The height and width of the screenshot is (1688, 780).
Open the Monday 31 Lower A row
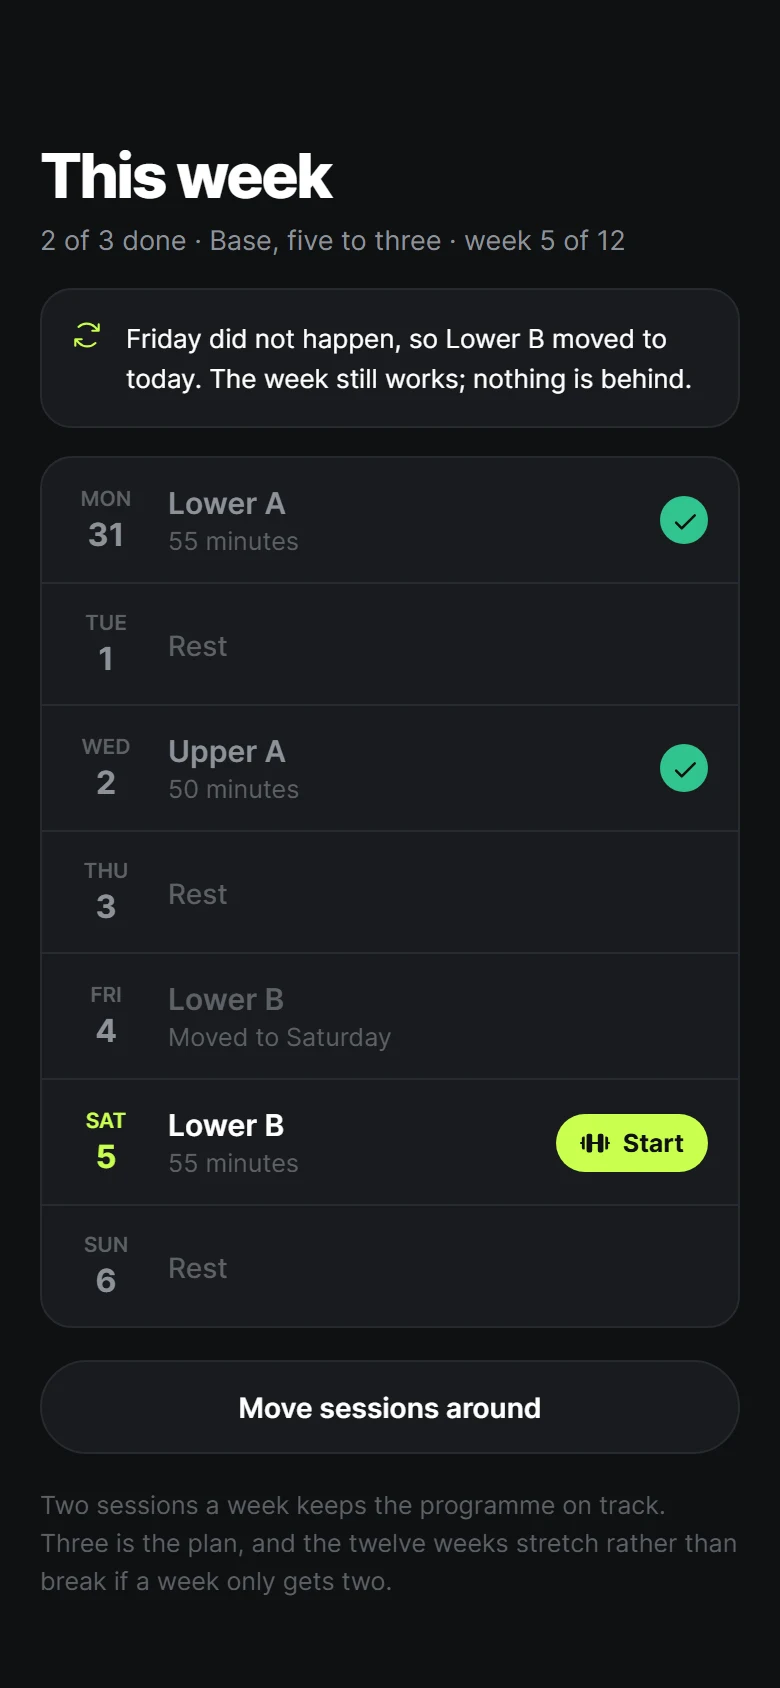[x=390, y=521]
